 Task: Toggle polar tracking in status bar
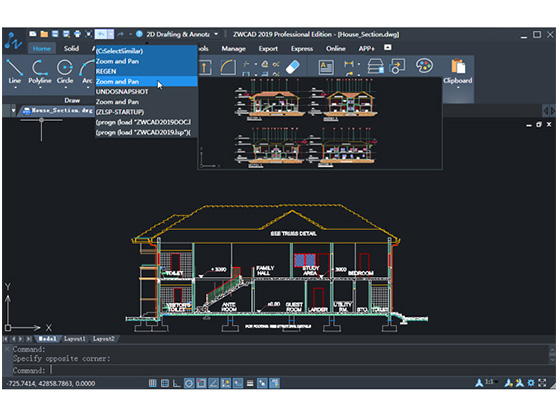pos(189,383)
